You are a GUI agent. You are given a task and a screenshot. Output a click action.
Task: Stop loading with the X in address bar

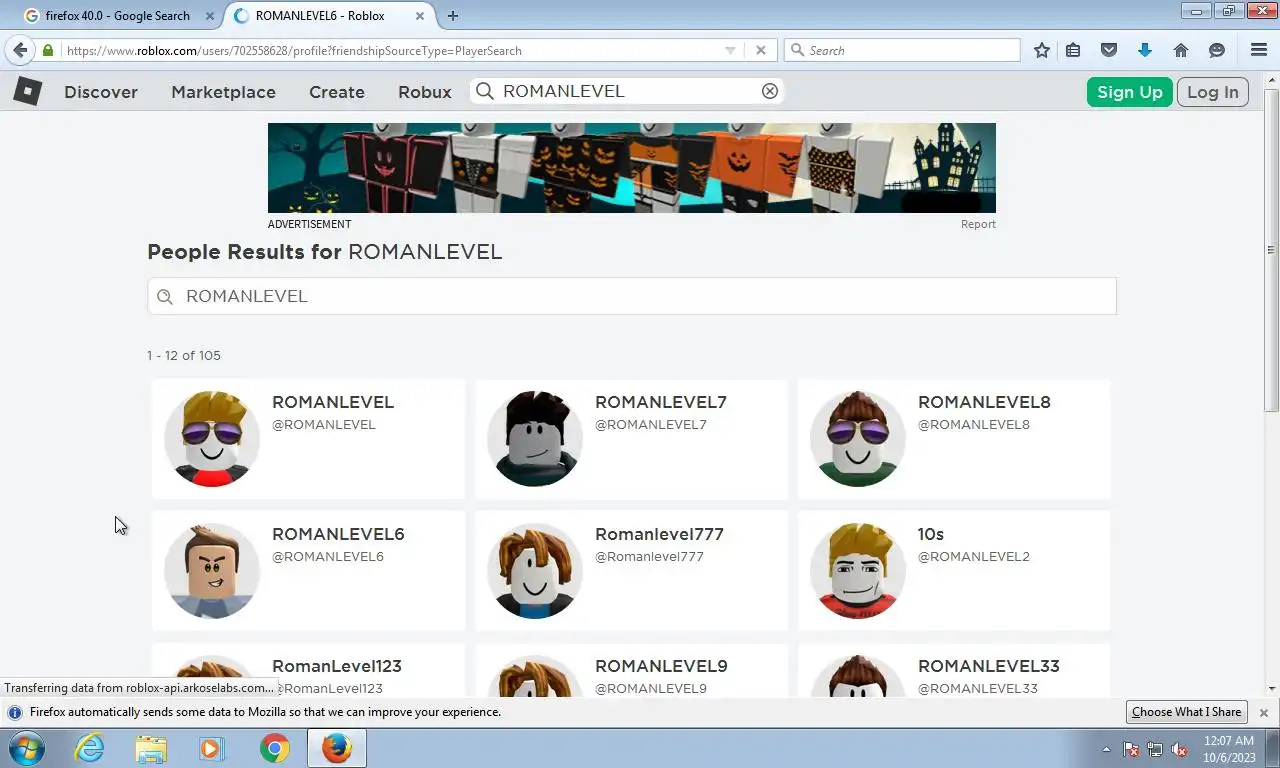tap(761, 50)
